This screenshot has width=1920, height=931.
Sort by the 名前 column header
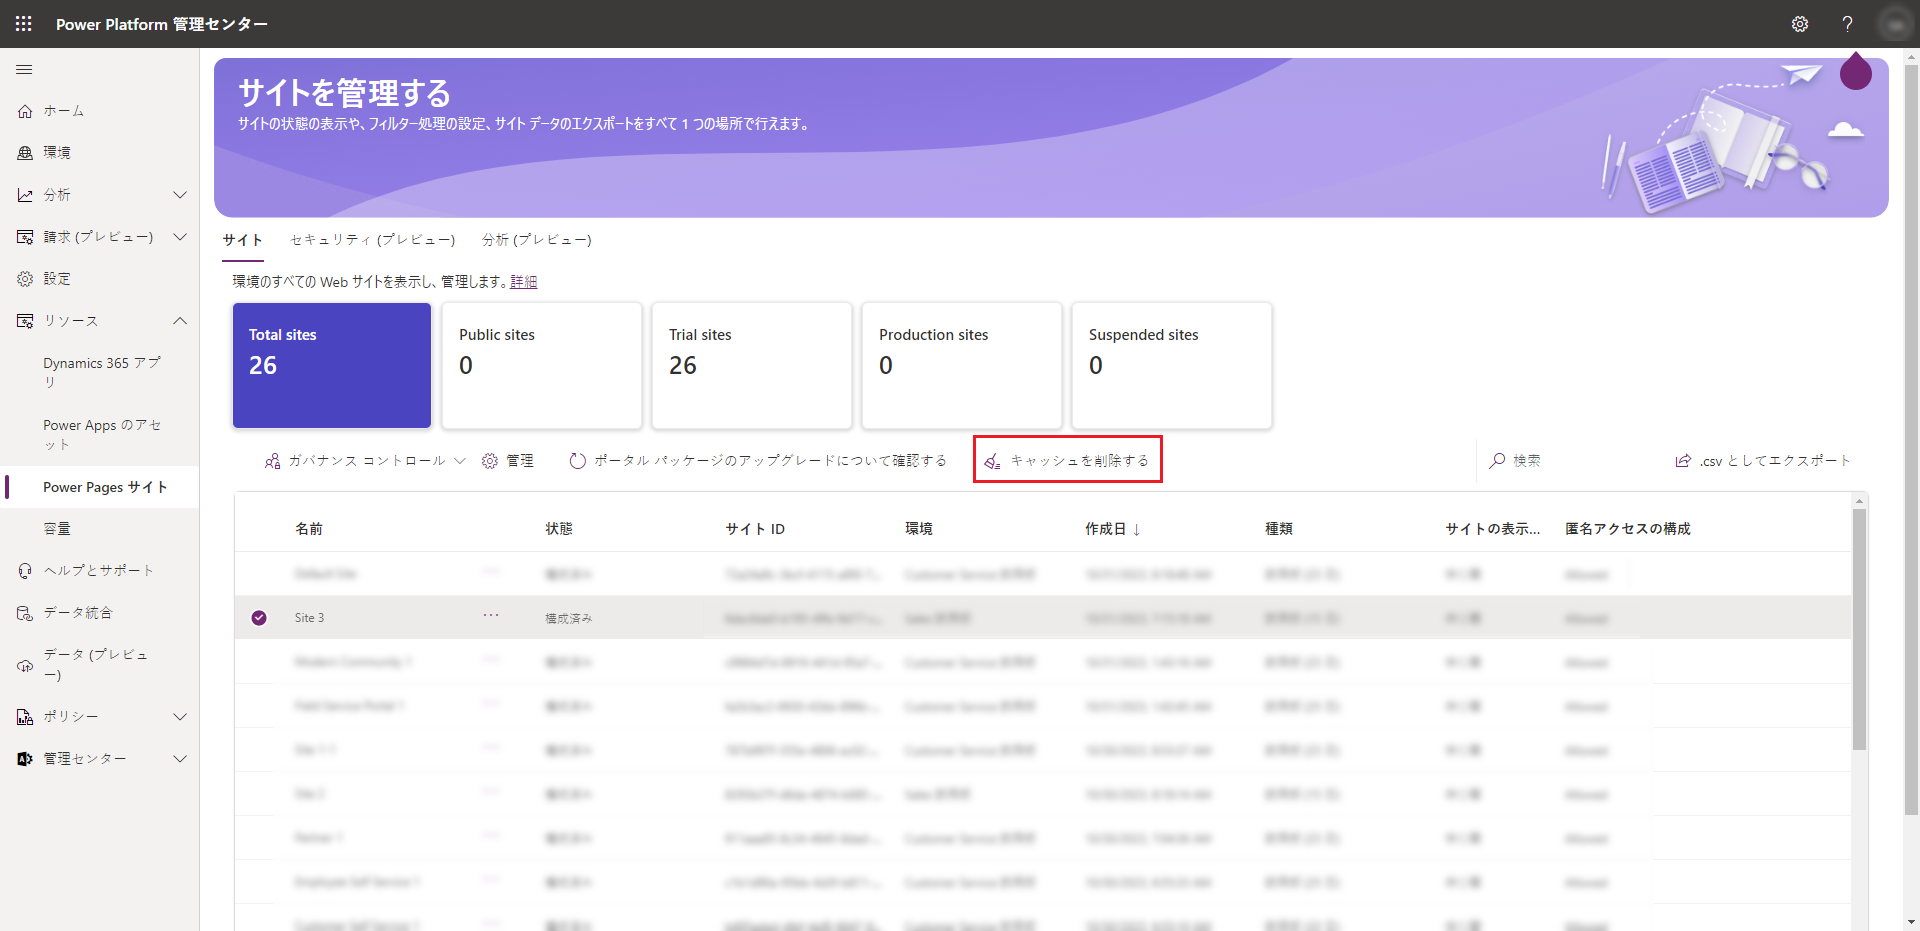pos(309,529)
